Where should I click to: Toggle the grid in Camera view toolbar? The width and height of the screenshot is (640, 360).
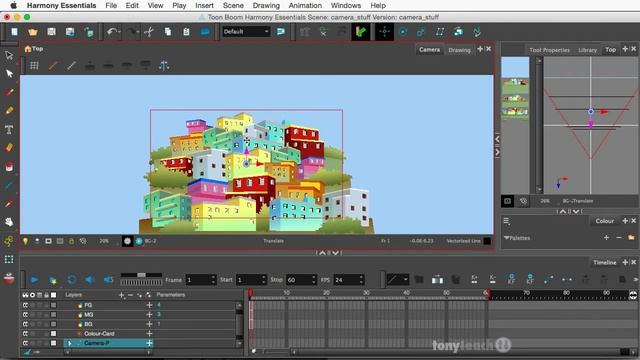[34, 65]
